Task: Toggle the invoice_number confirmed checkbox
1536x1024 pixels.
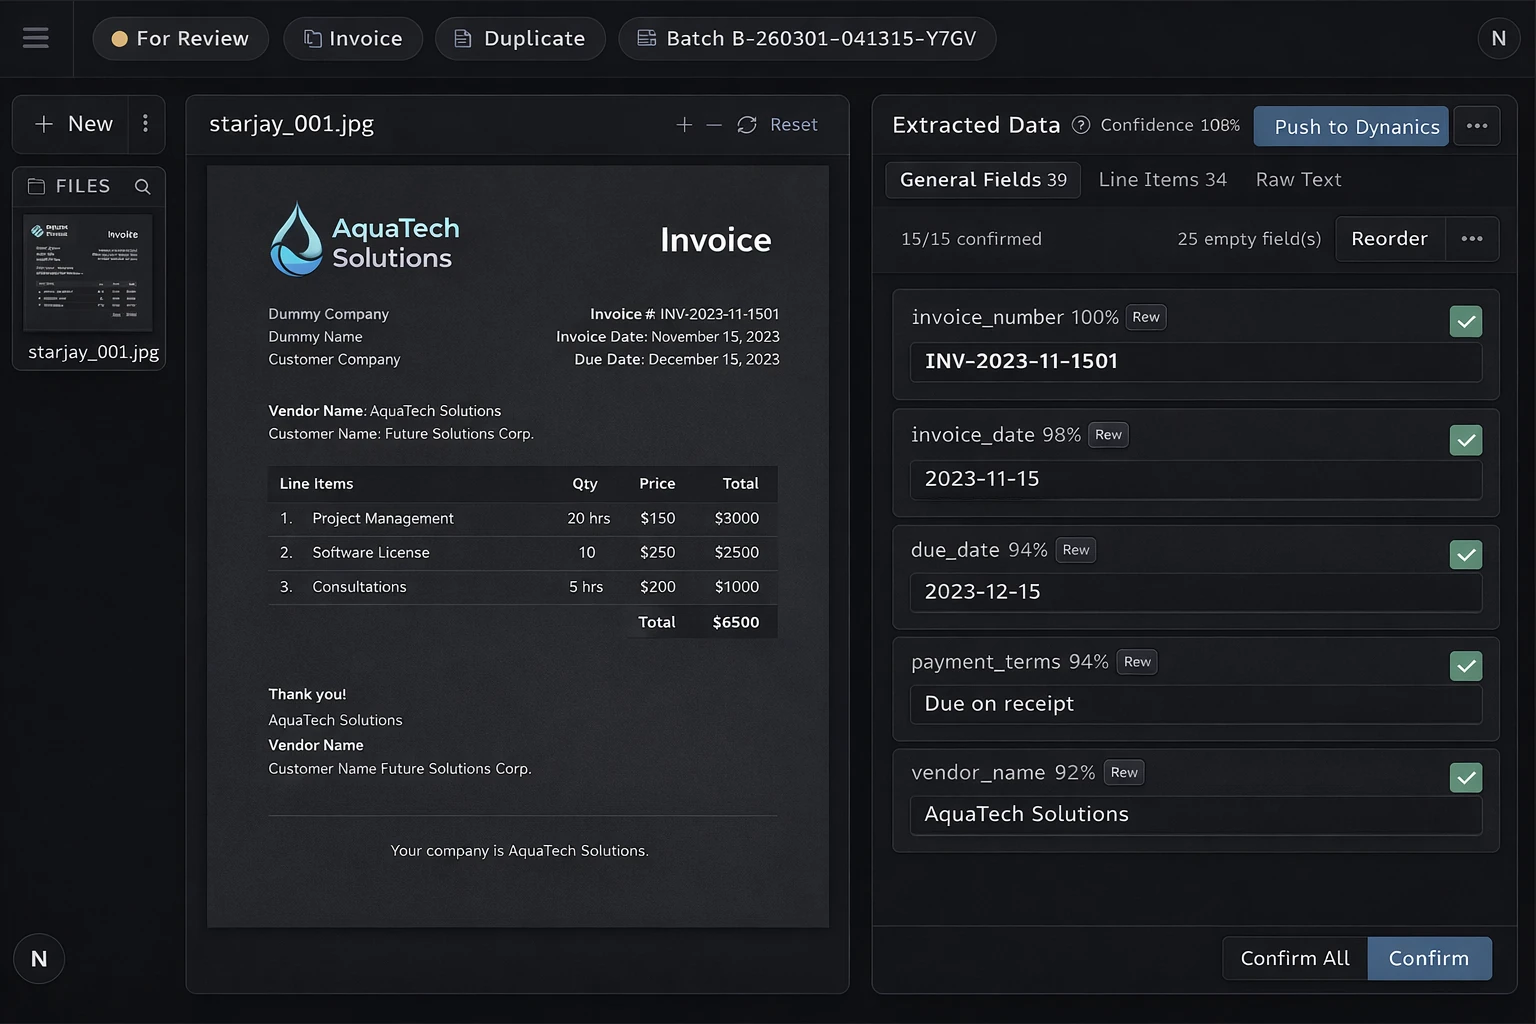Action: 1465,322
